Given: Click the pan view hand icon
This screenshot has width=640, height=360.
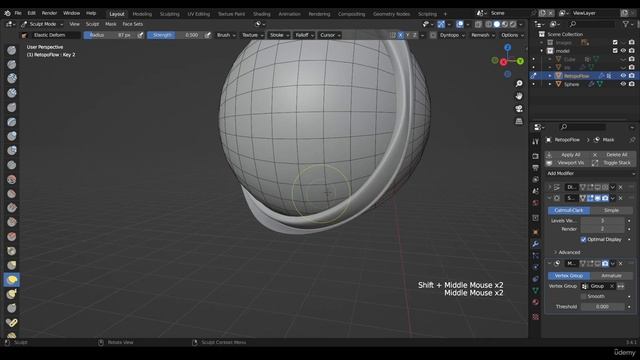Looking at the screenshot, I should [x=519, y=96].
